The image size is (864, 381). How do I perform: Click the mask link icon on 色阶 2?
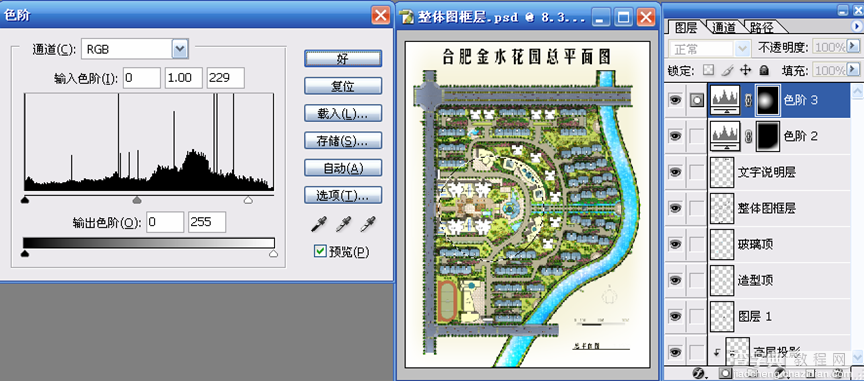click(x=748, y=136)
